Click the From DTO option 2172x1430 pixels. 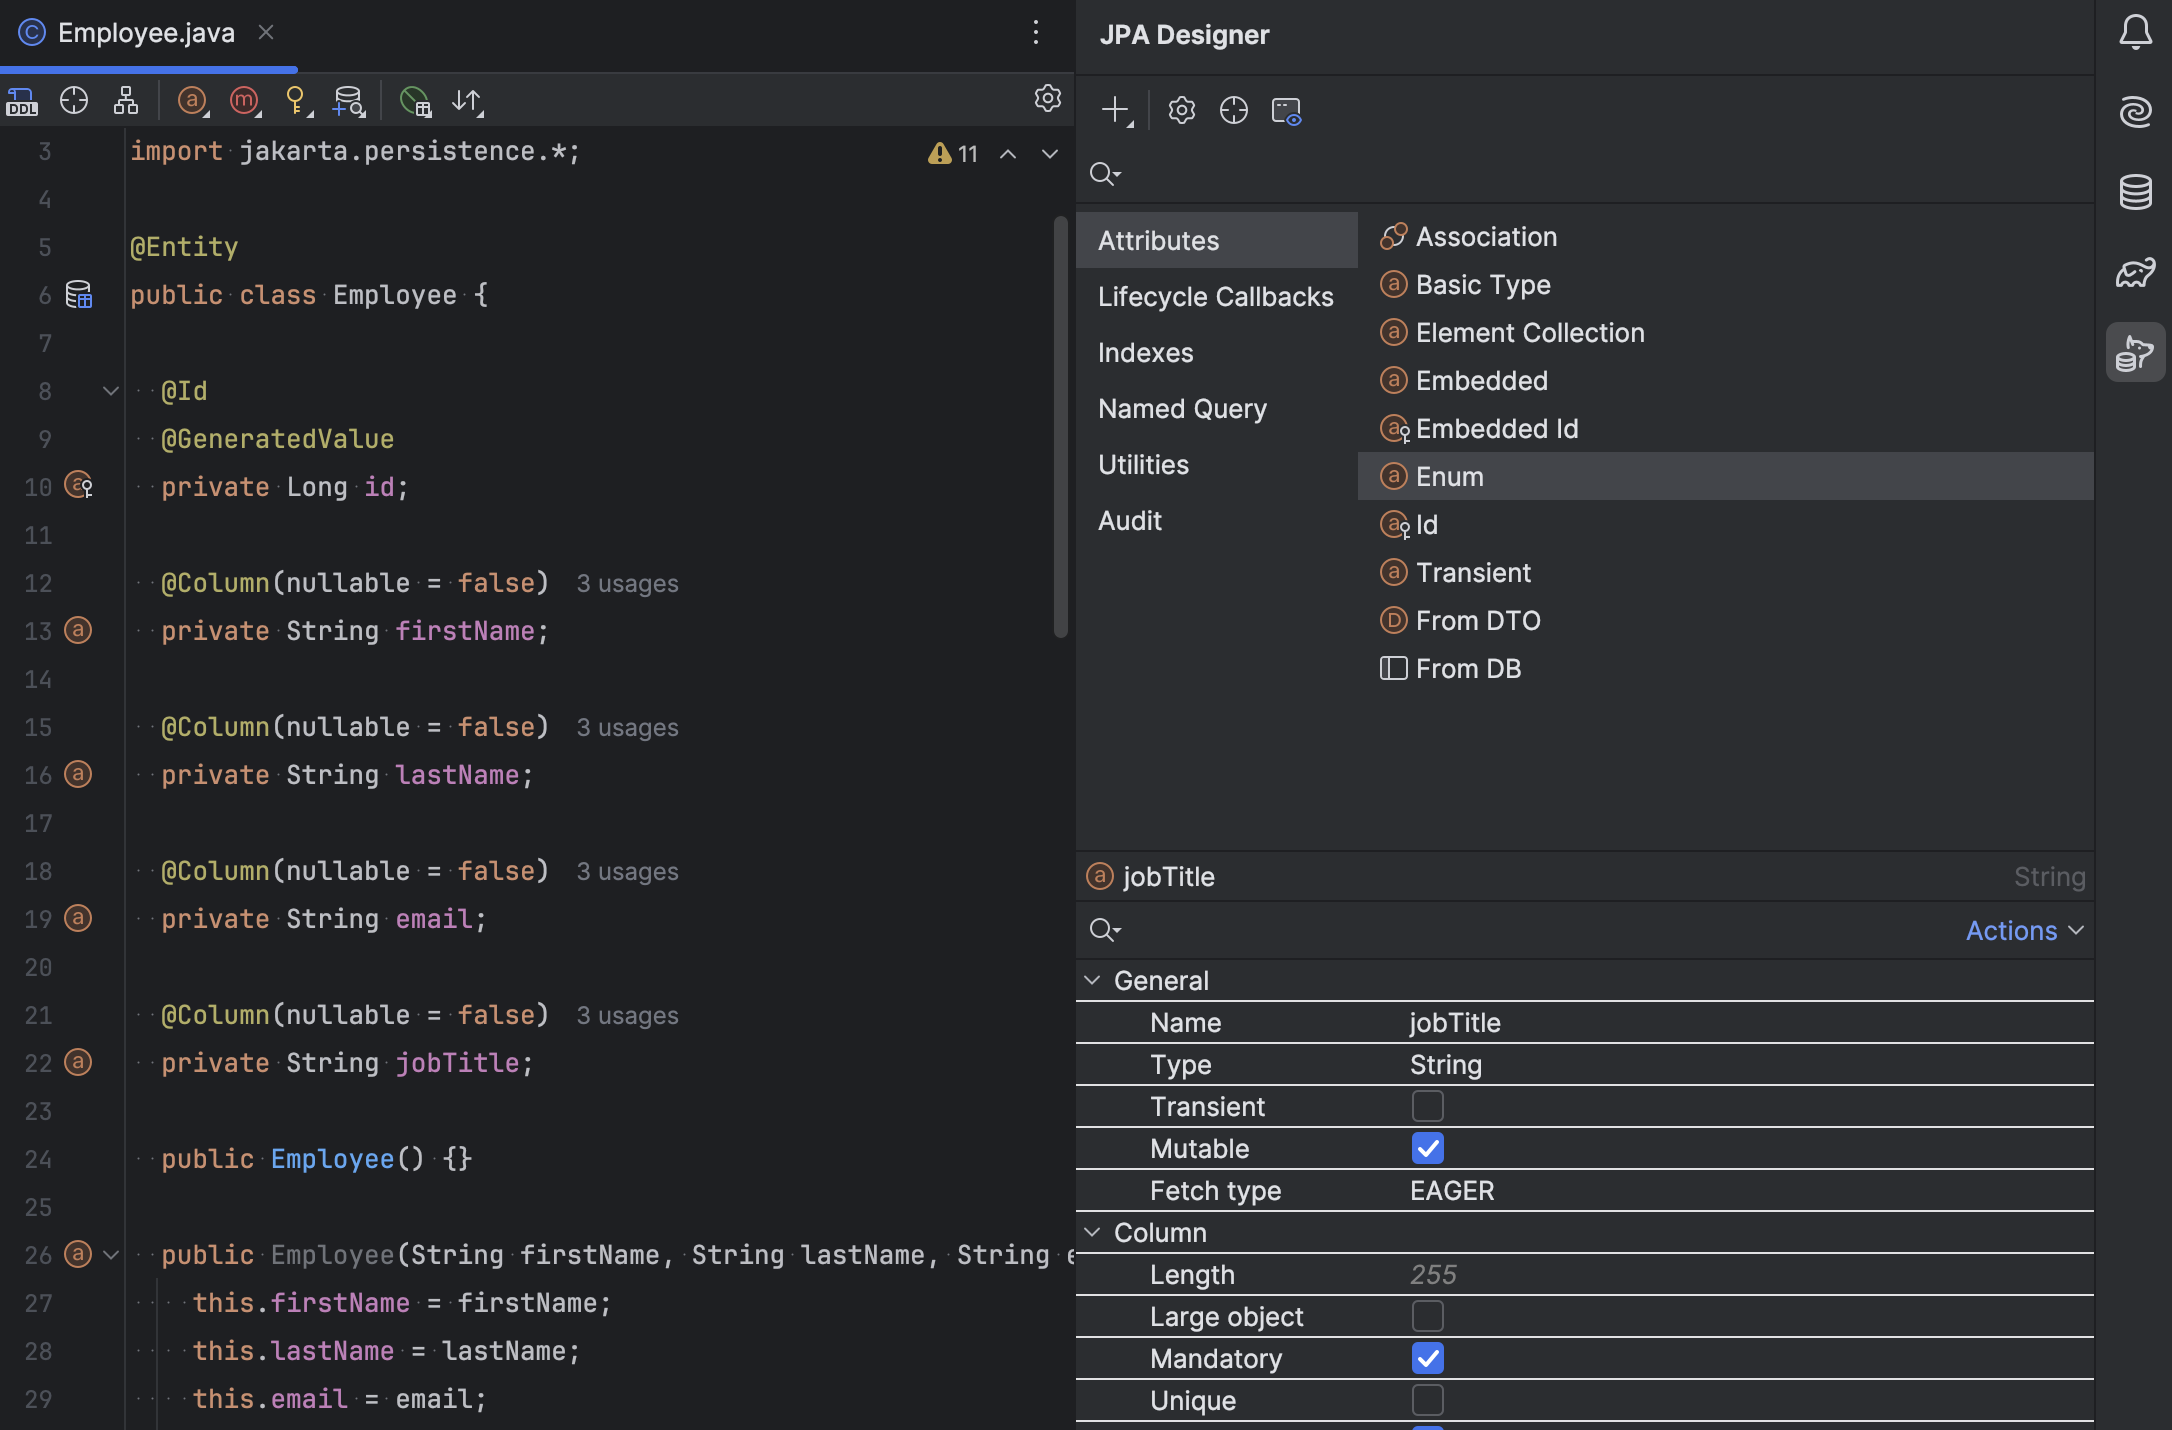(1477, 620)
